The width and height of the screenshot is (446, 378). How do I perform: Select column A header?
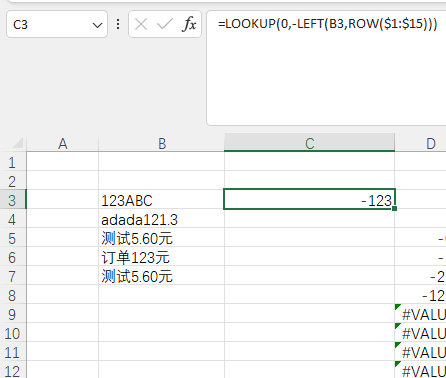coord(63,143)
